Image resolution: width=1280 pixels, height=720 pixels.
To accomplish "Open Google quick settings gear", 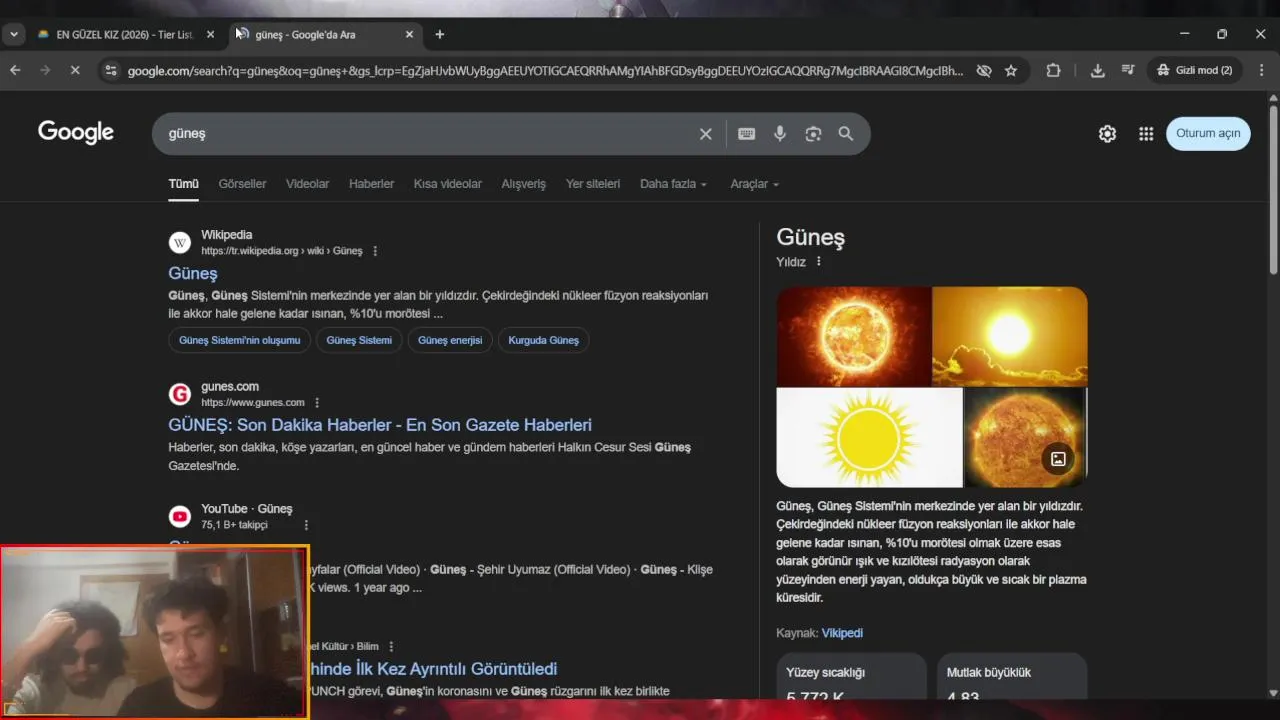I will point(1107,134).
